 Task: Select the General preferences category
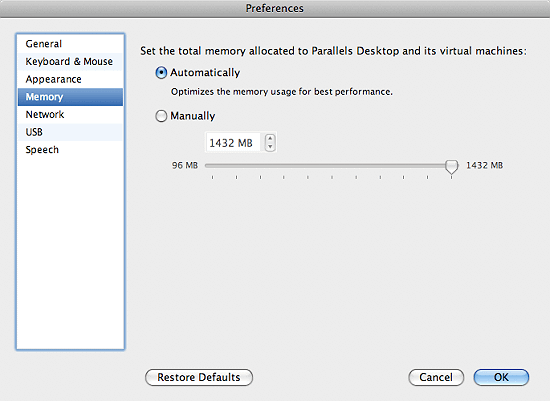coord(70,44)
